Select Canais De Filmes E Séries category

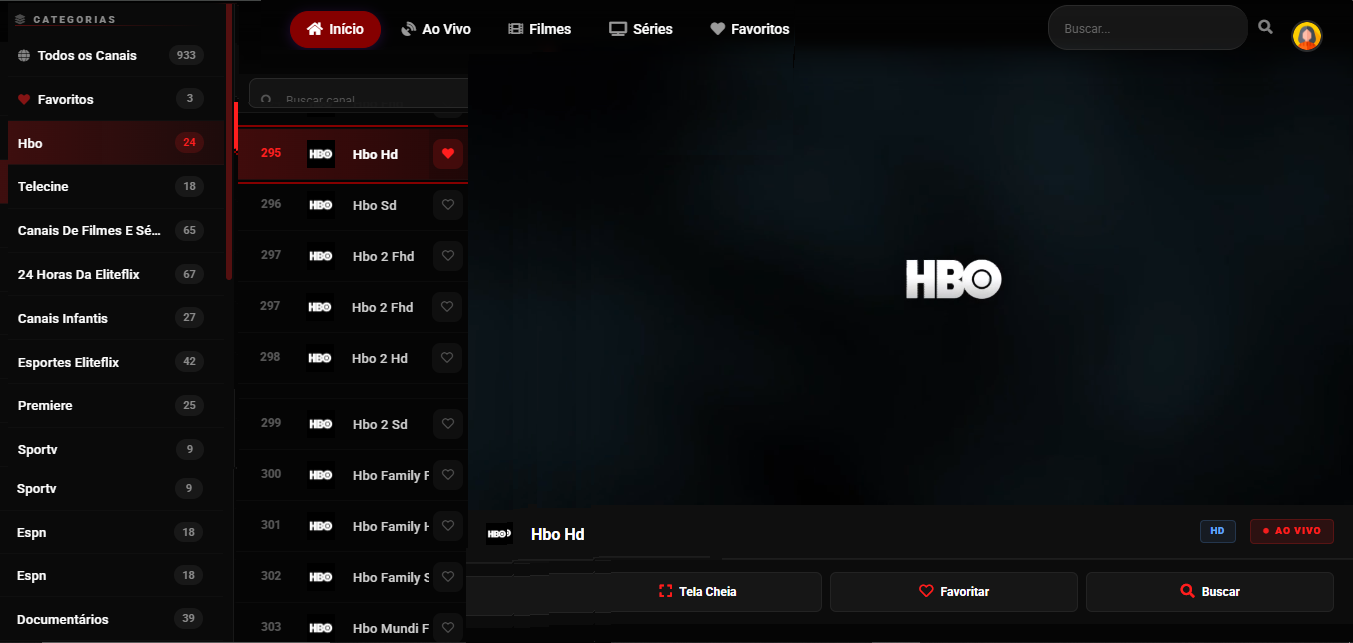115,230
